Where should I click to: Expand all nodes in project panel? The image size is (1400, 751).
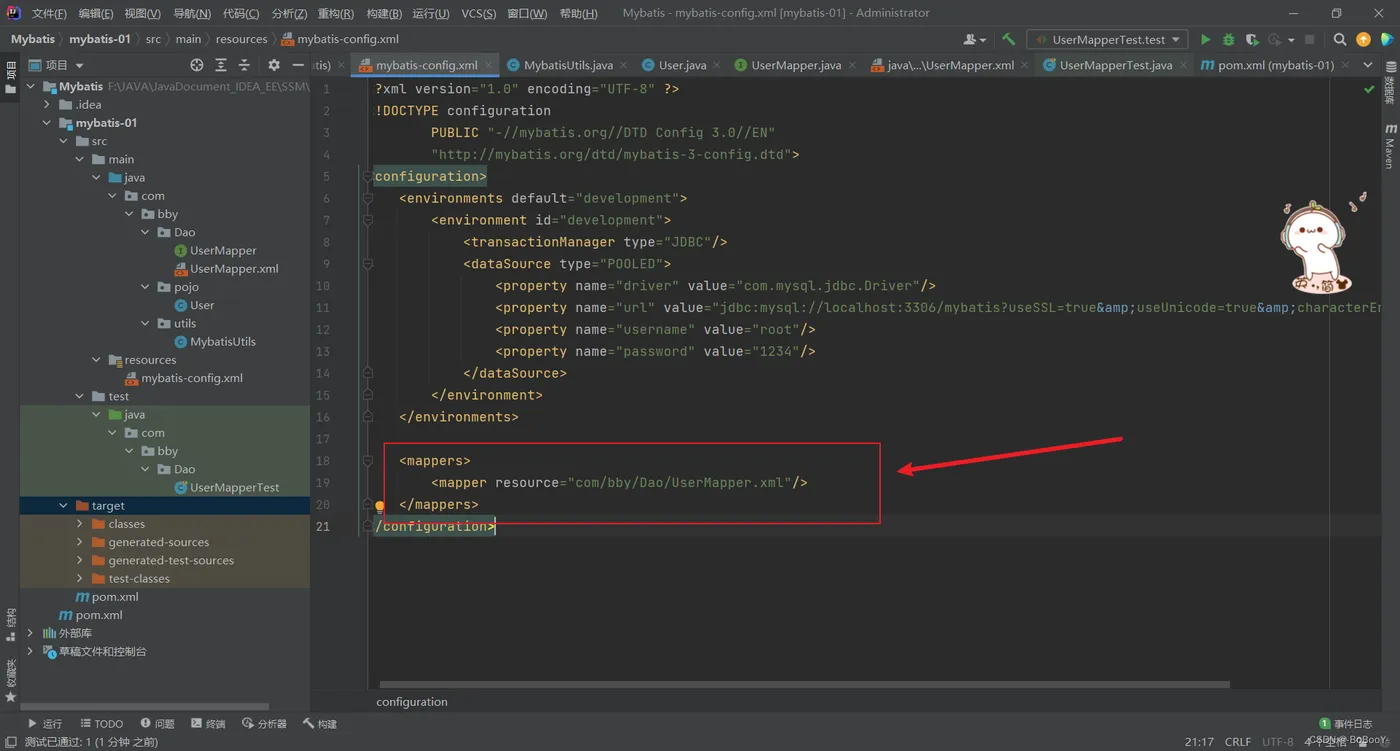[x=220, y=65]
